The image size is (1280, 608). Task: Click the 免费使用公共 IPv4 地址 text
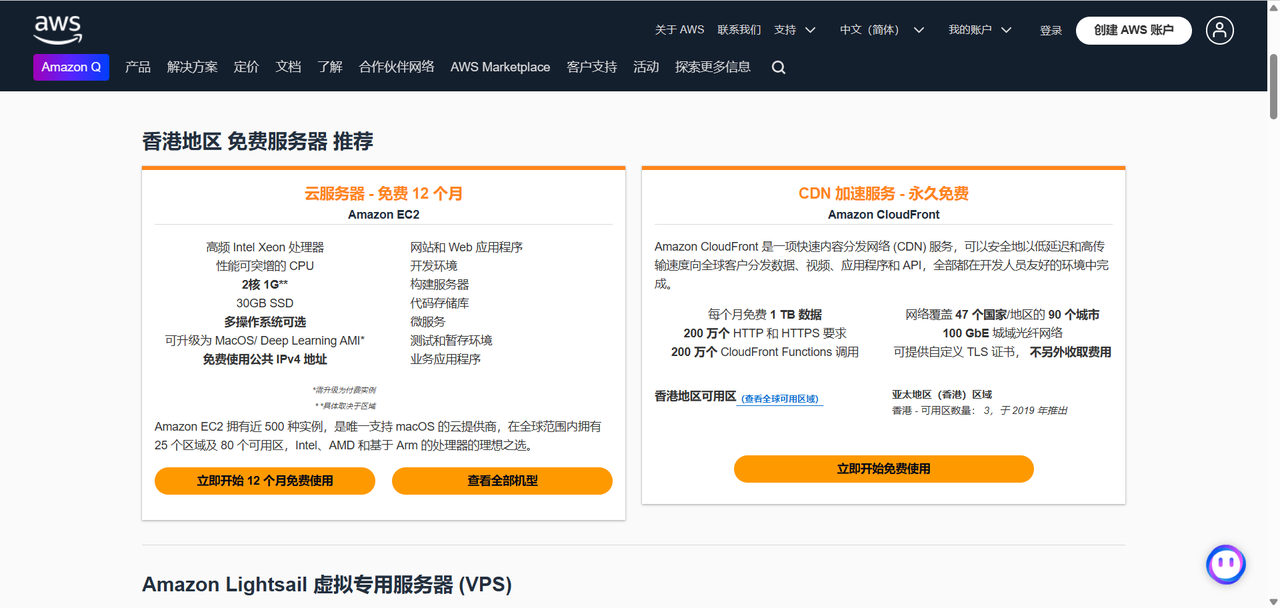pyautogui.click(x=265, y=359)
